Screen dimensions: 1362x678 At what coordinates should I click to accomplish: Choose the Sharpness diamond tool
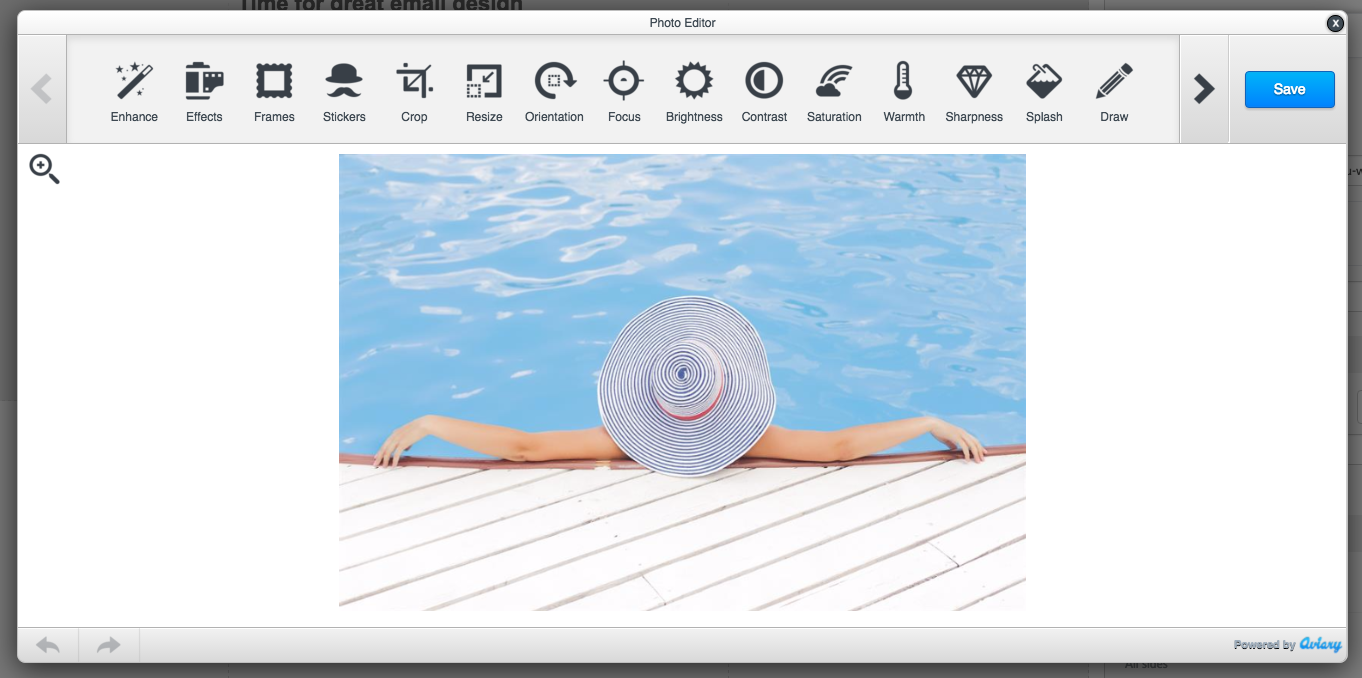coord(974,91)
